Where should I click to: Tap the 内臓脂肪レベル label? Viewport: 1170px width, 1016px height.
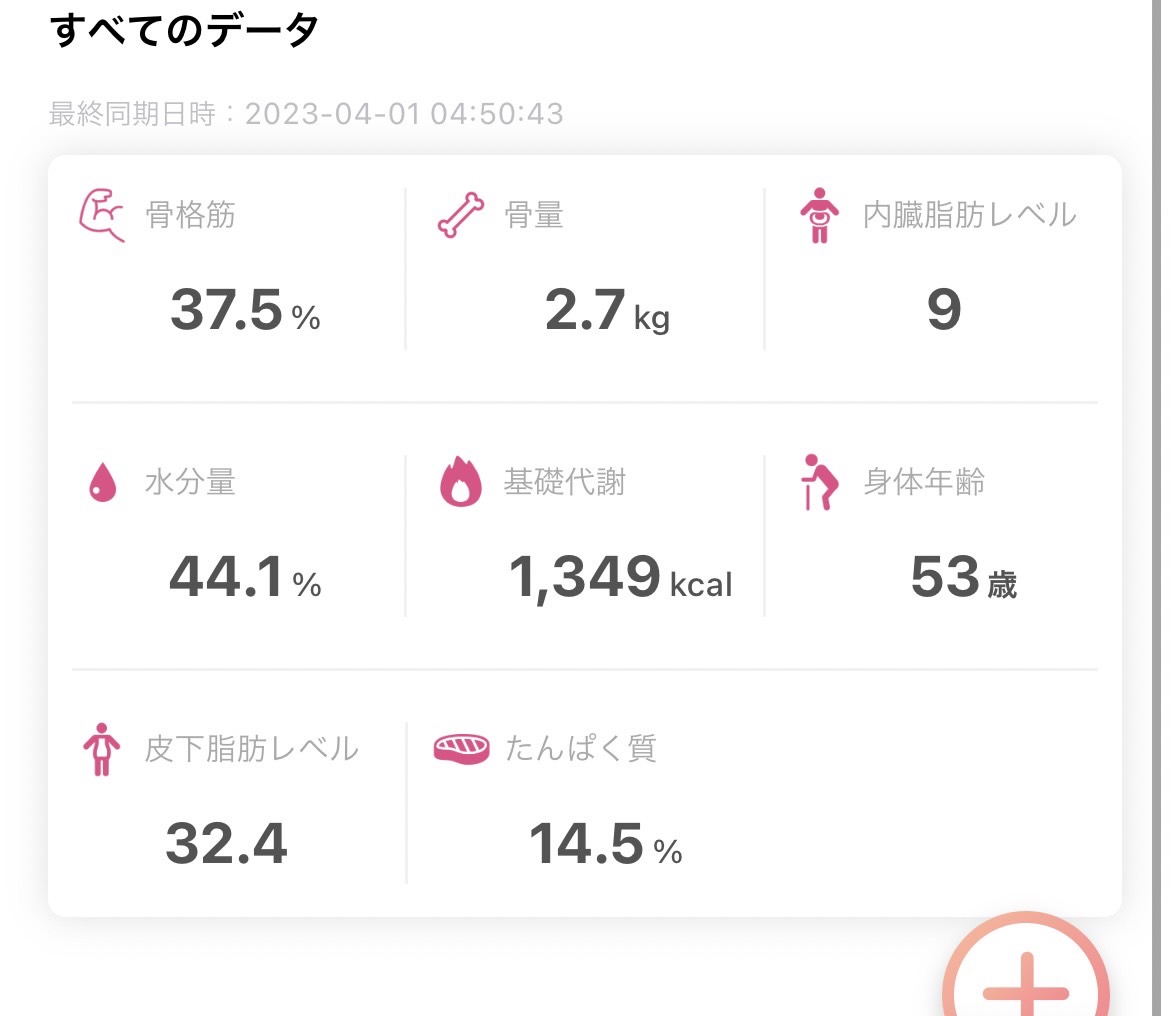tap(969, 215)
